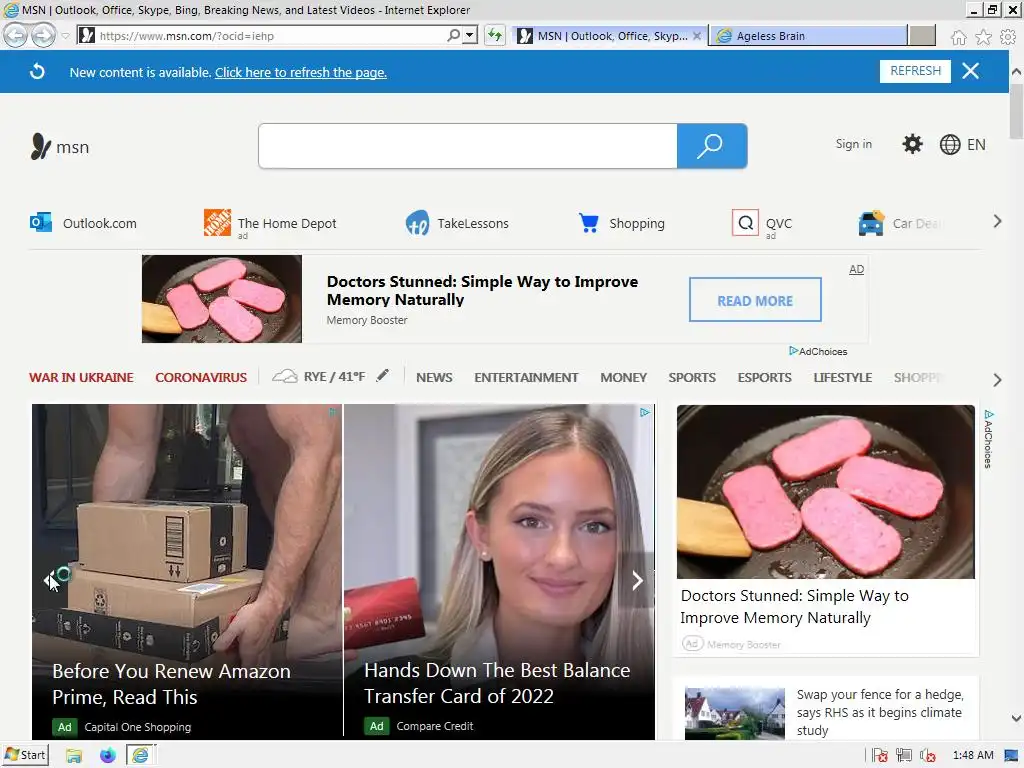Open 'Doctors Stunned' sidebar ad headline
This screenshot has width=1024, height=768.
tap(794, 607)
